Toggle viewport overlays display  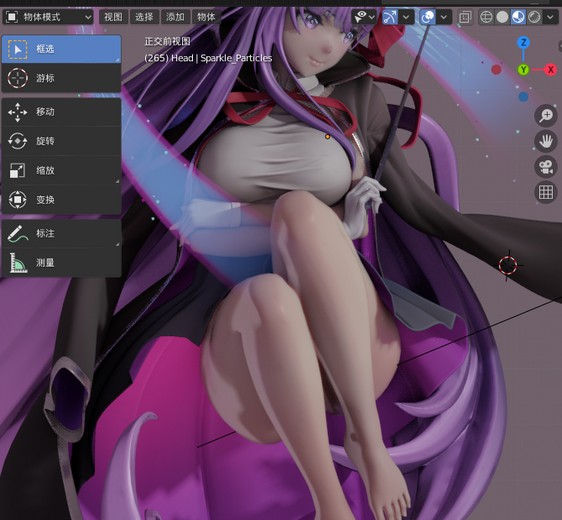[427, 17]
